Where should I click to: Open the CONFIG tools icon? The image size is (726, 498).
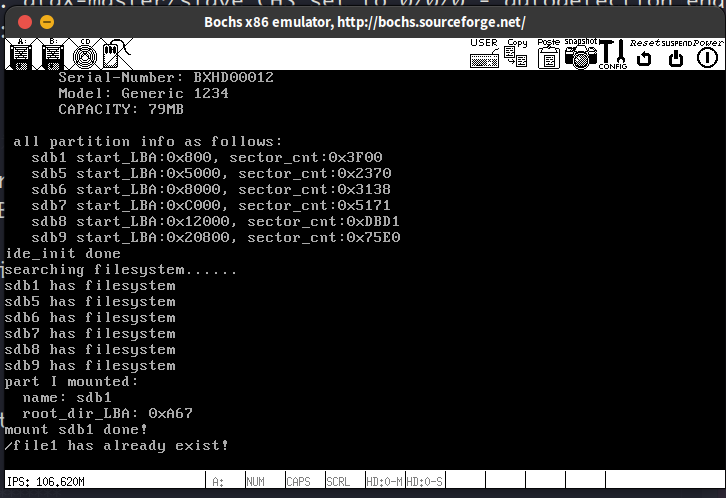[613, 54]
